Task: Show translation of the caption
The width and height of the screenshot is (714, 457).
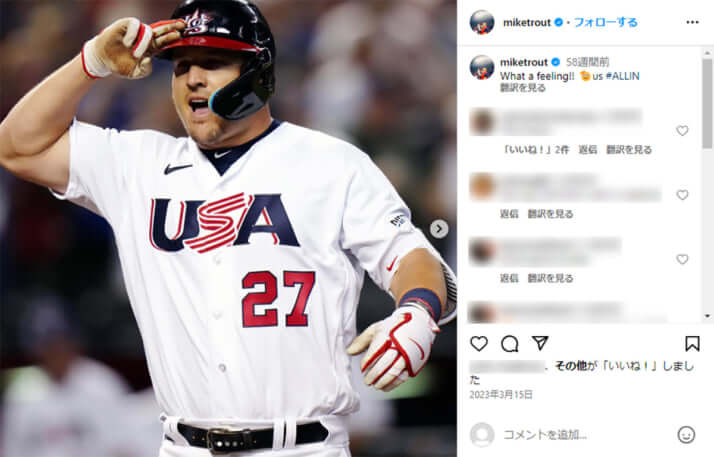Action: tap(523, 88)
